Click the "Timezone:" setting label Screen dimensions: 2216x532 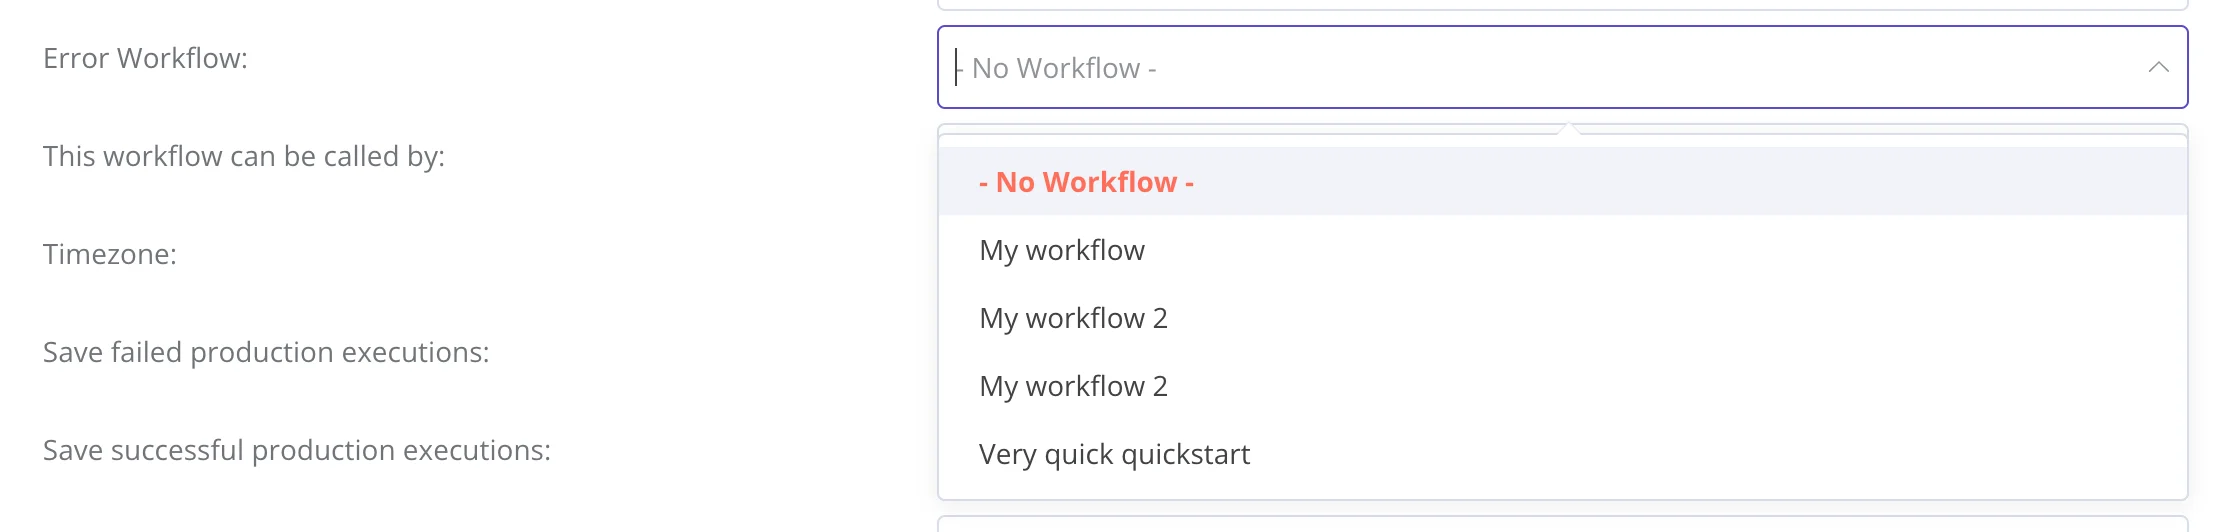point(109,254)
